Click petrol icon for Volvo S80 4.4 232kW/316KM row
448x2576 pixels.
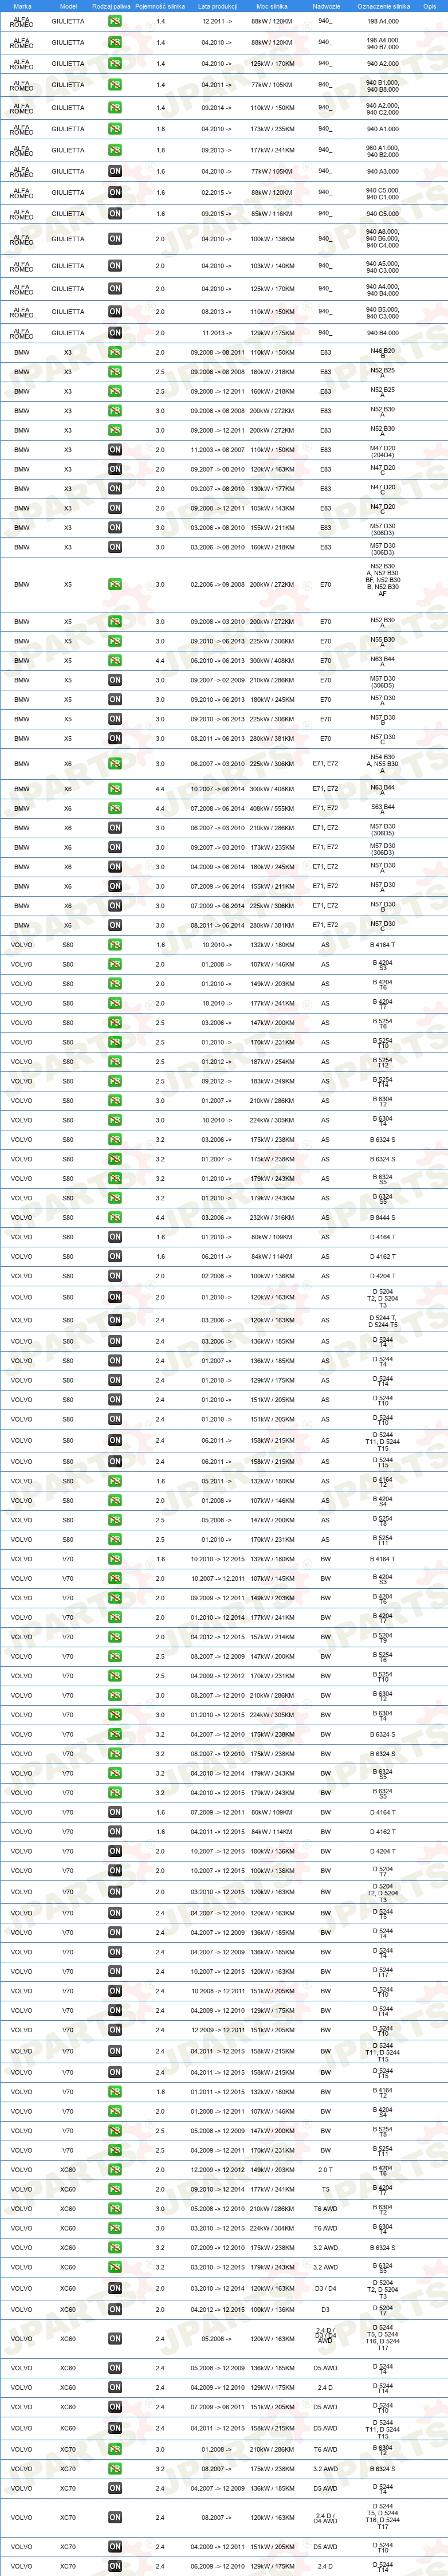tap(115, 1217)
